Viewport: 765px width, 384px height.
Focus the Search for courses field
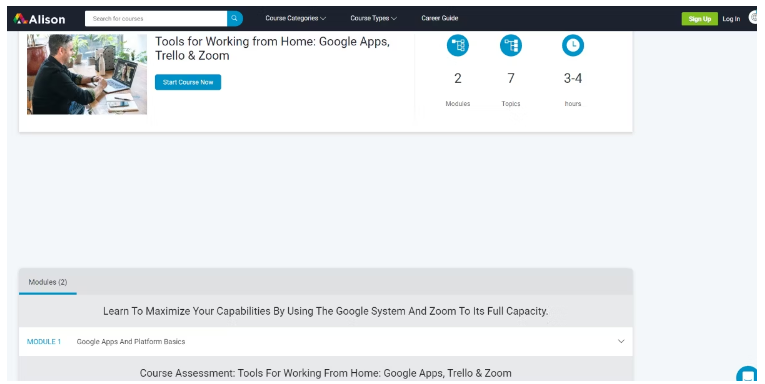point(156,19)
